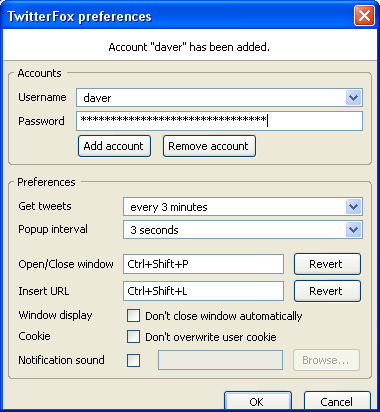Image resolution: width=380 pixels, height=412 pixels.
Task: Click the "Get tweets" label
Action: pyautogui.click(x=45, y=206)
